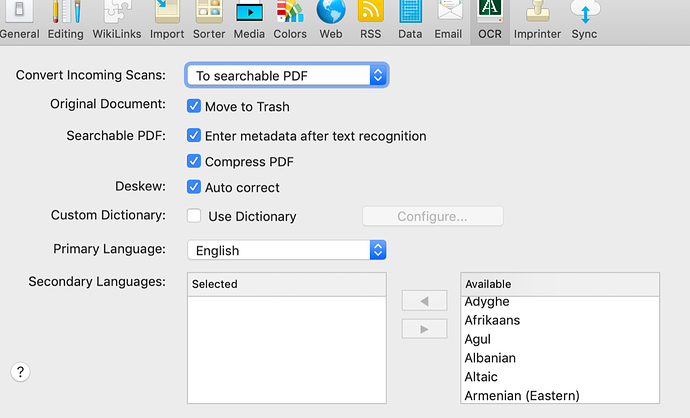690x418 pixels.
Task: Open the RSS feed preferences
Action: point(371,20)
